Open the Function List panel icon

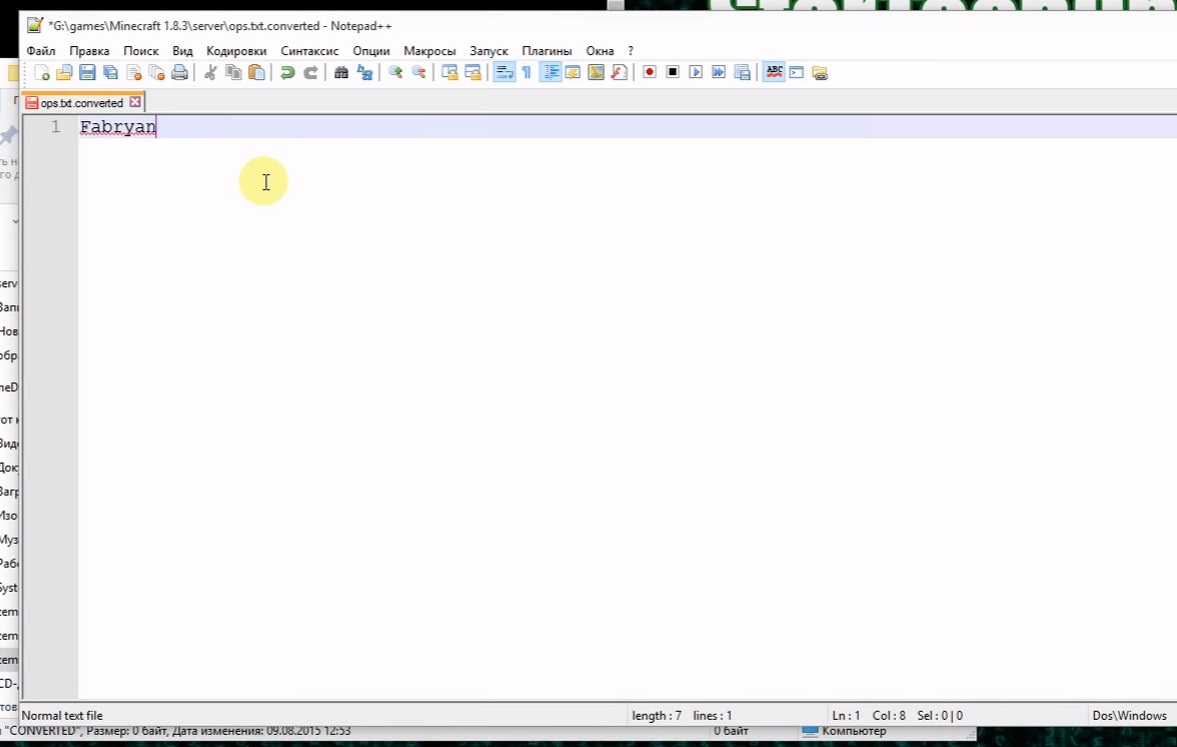click(619, 73)
